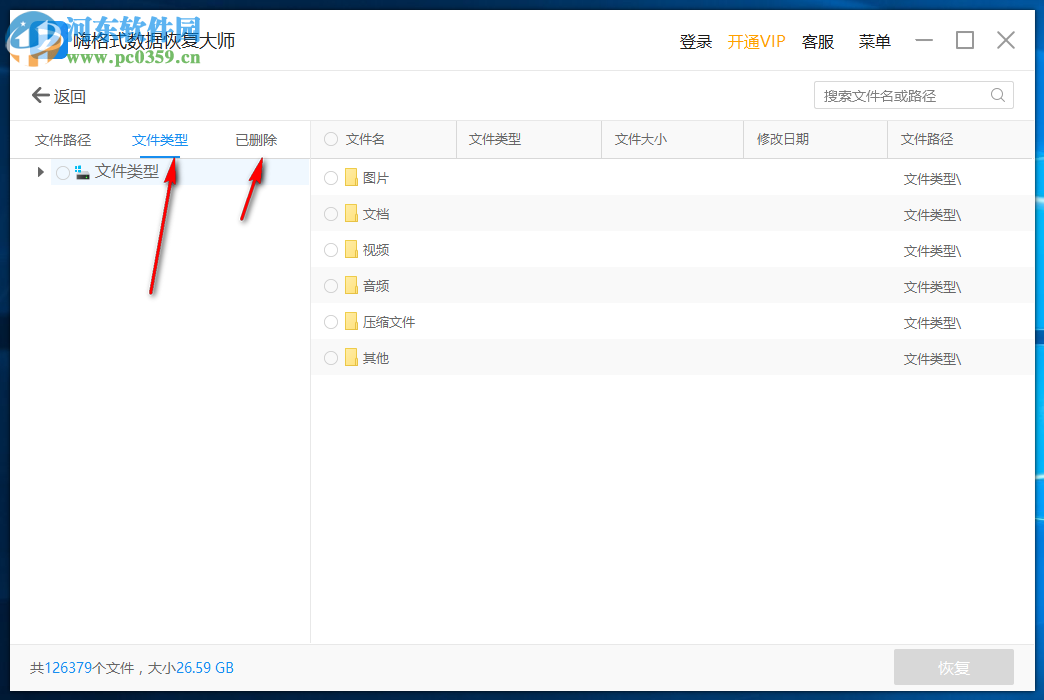Click the drive icon beside 文件类型
This screenshot has height=700, width=1044.
coord(82,171)
